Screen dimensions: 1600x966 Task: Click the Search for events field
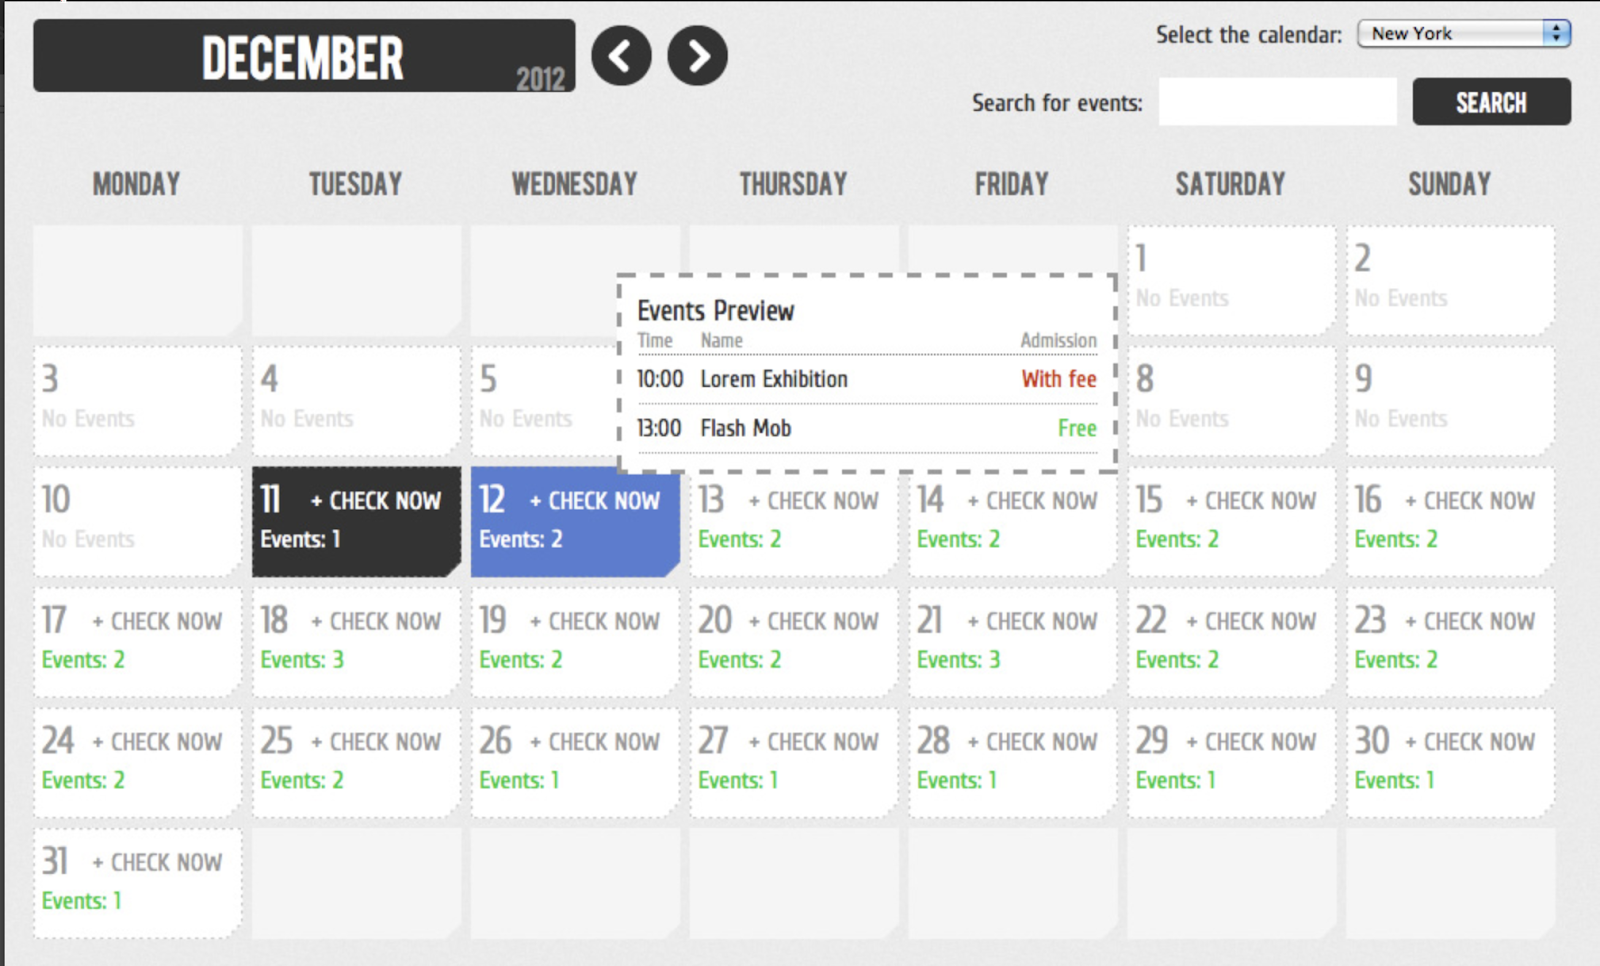(1277, 102)
